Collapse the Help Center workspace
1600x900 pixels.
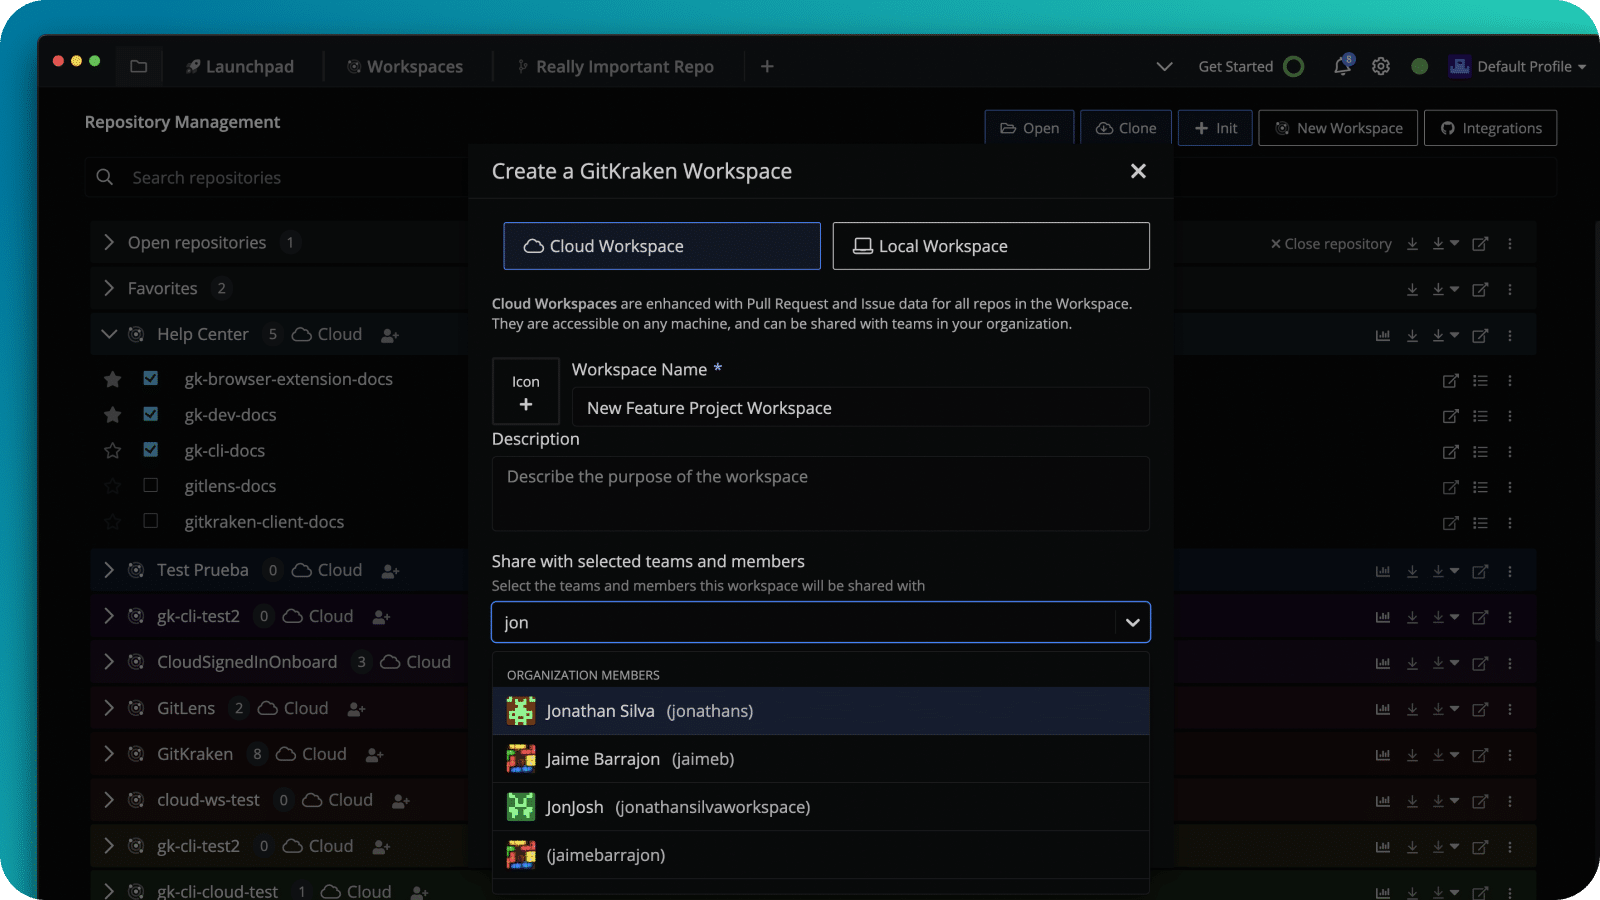pos(109,334)
